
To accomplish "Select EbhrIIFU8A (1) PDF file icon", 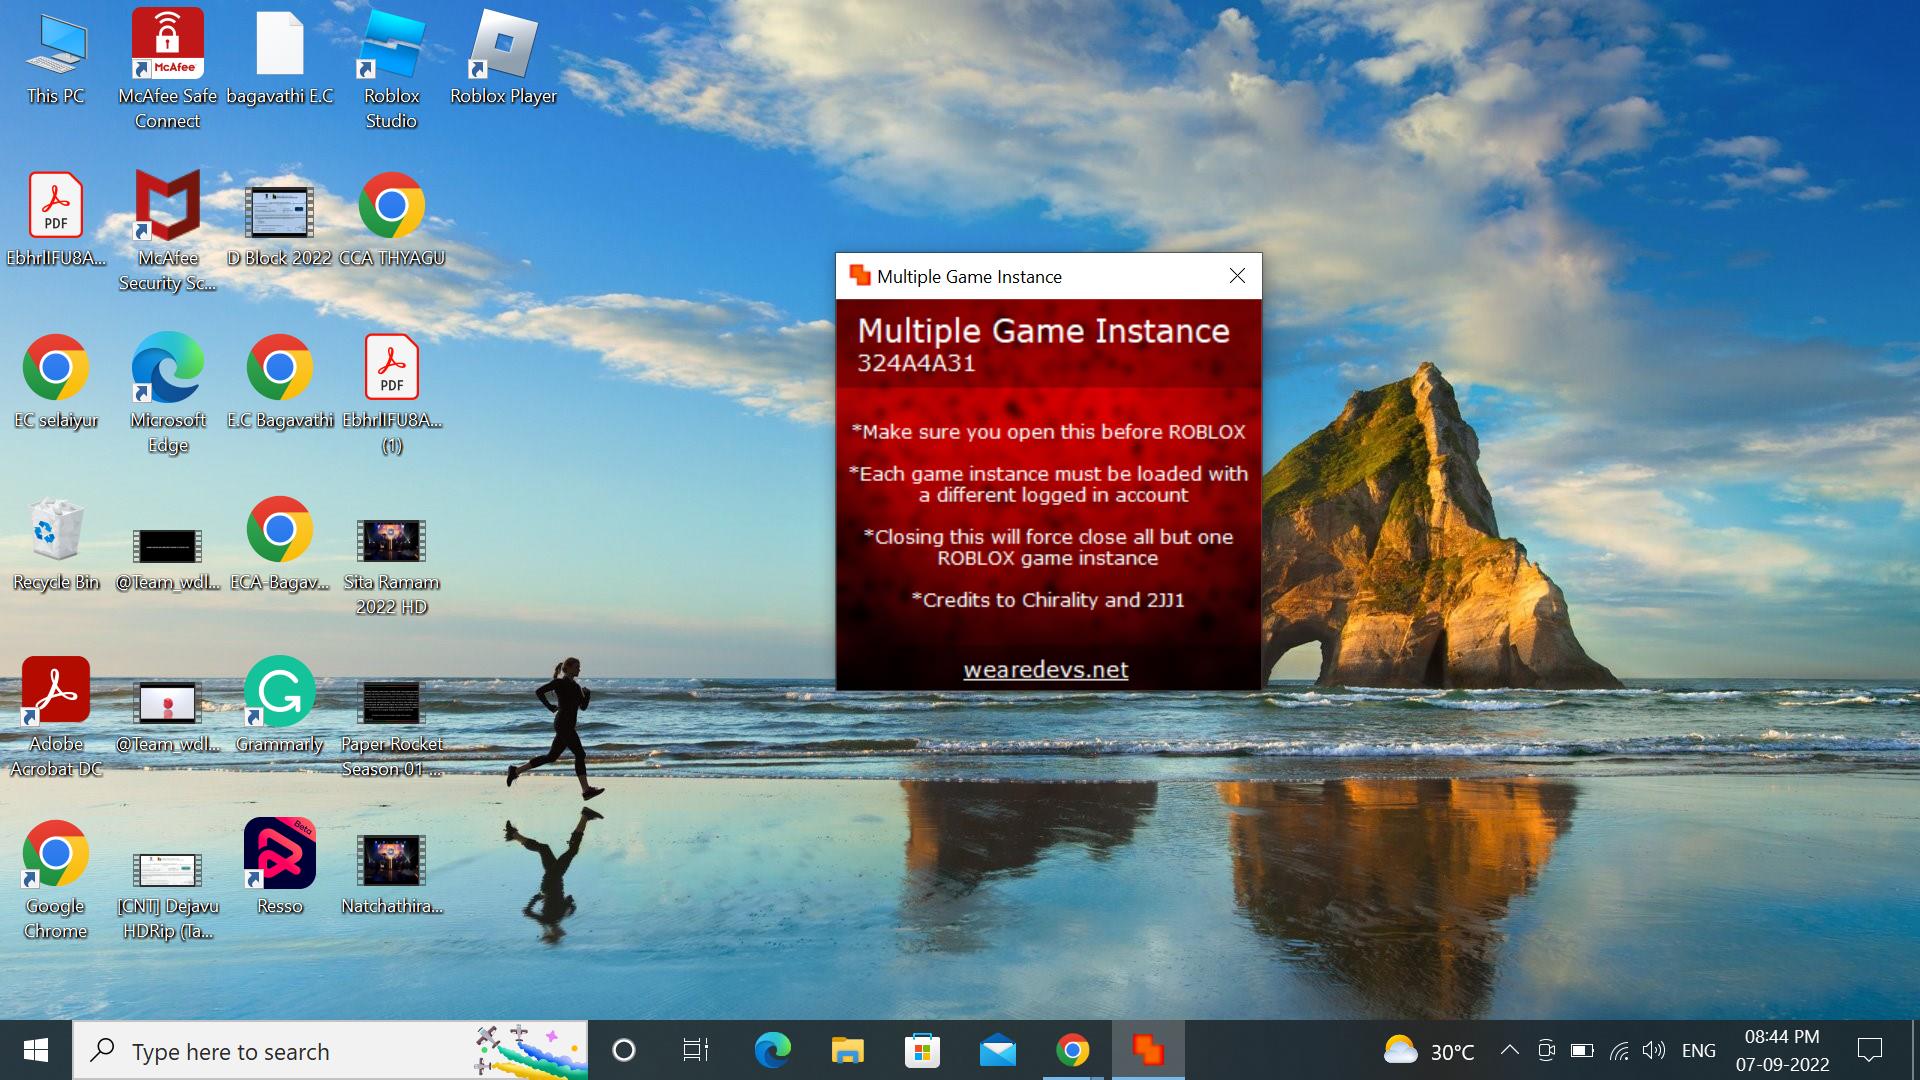I will (x=391, y=392).
